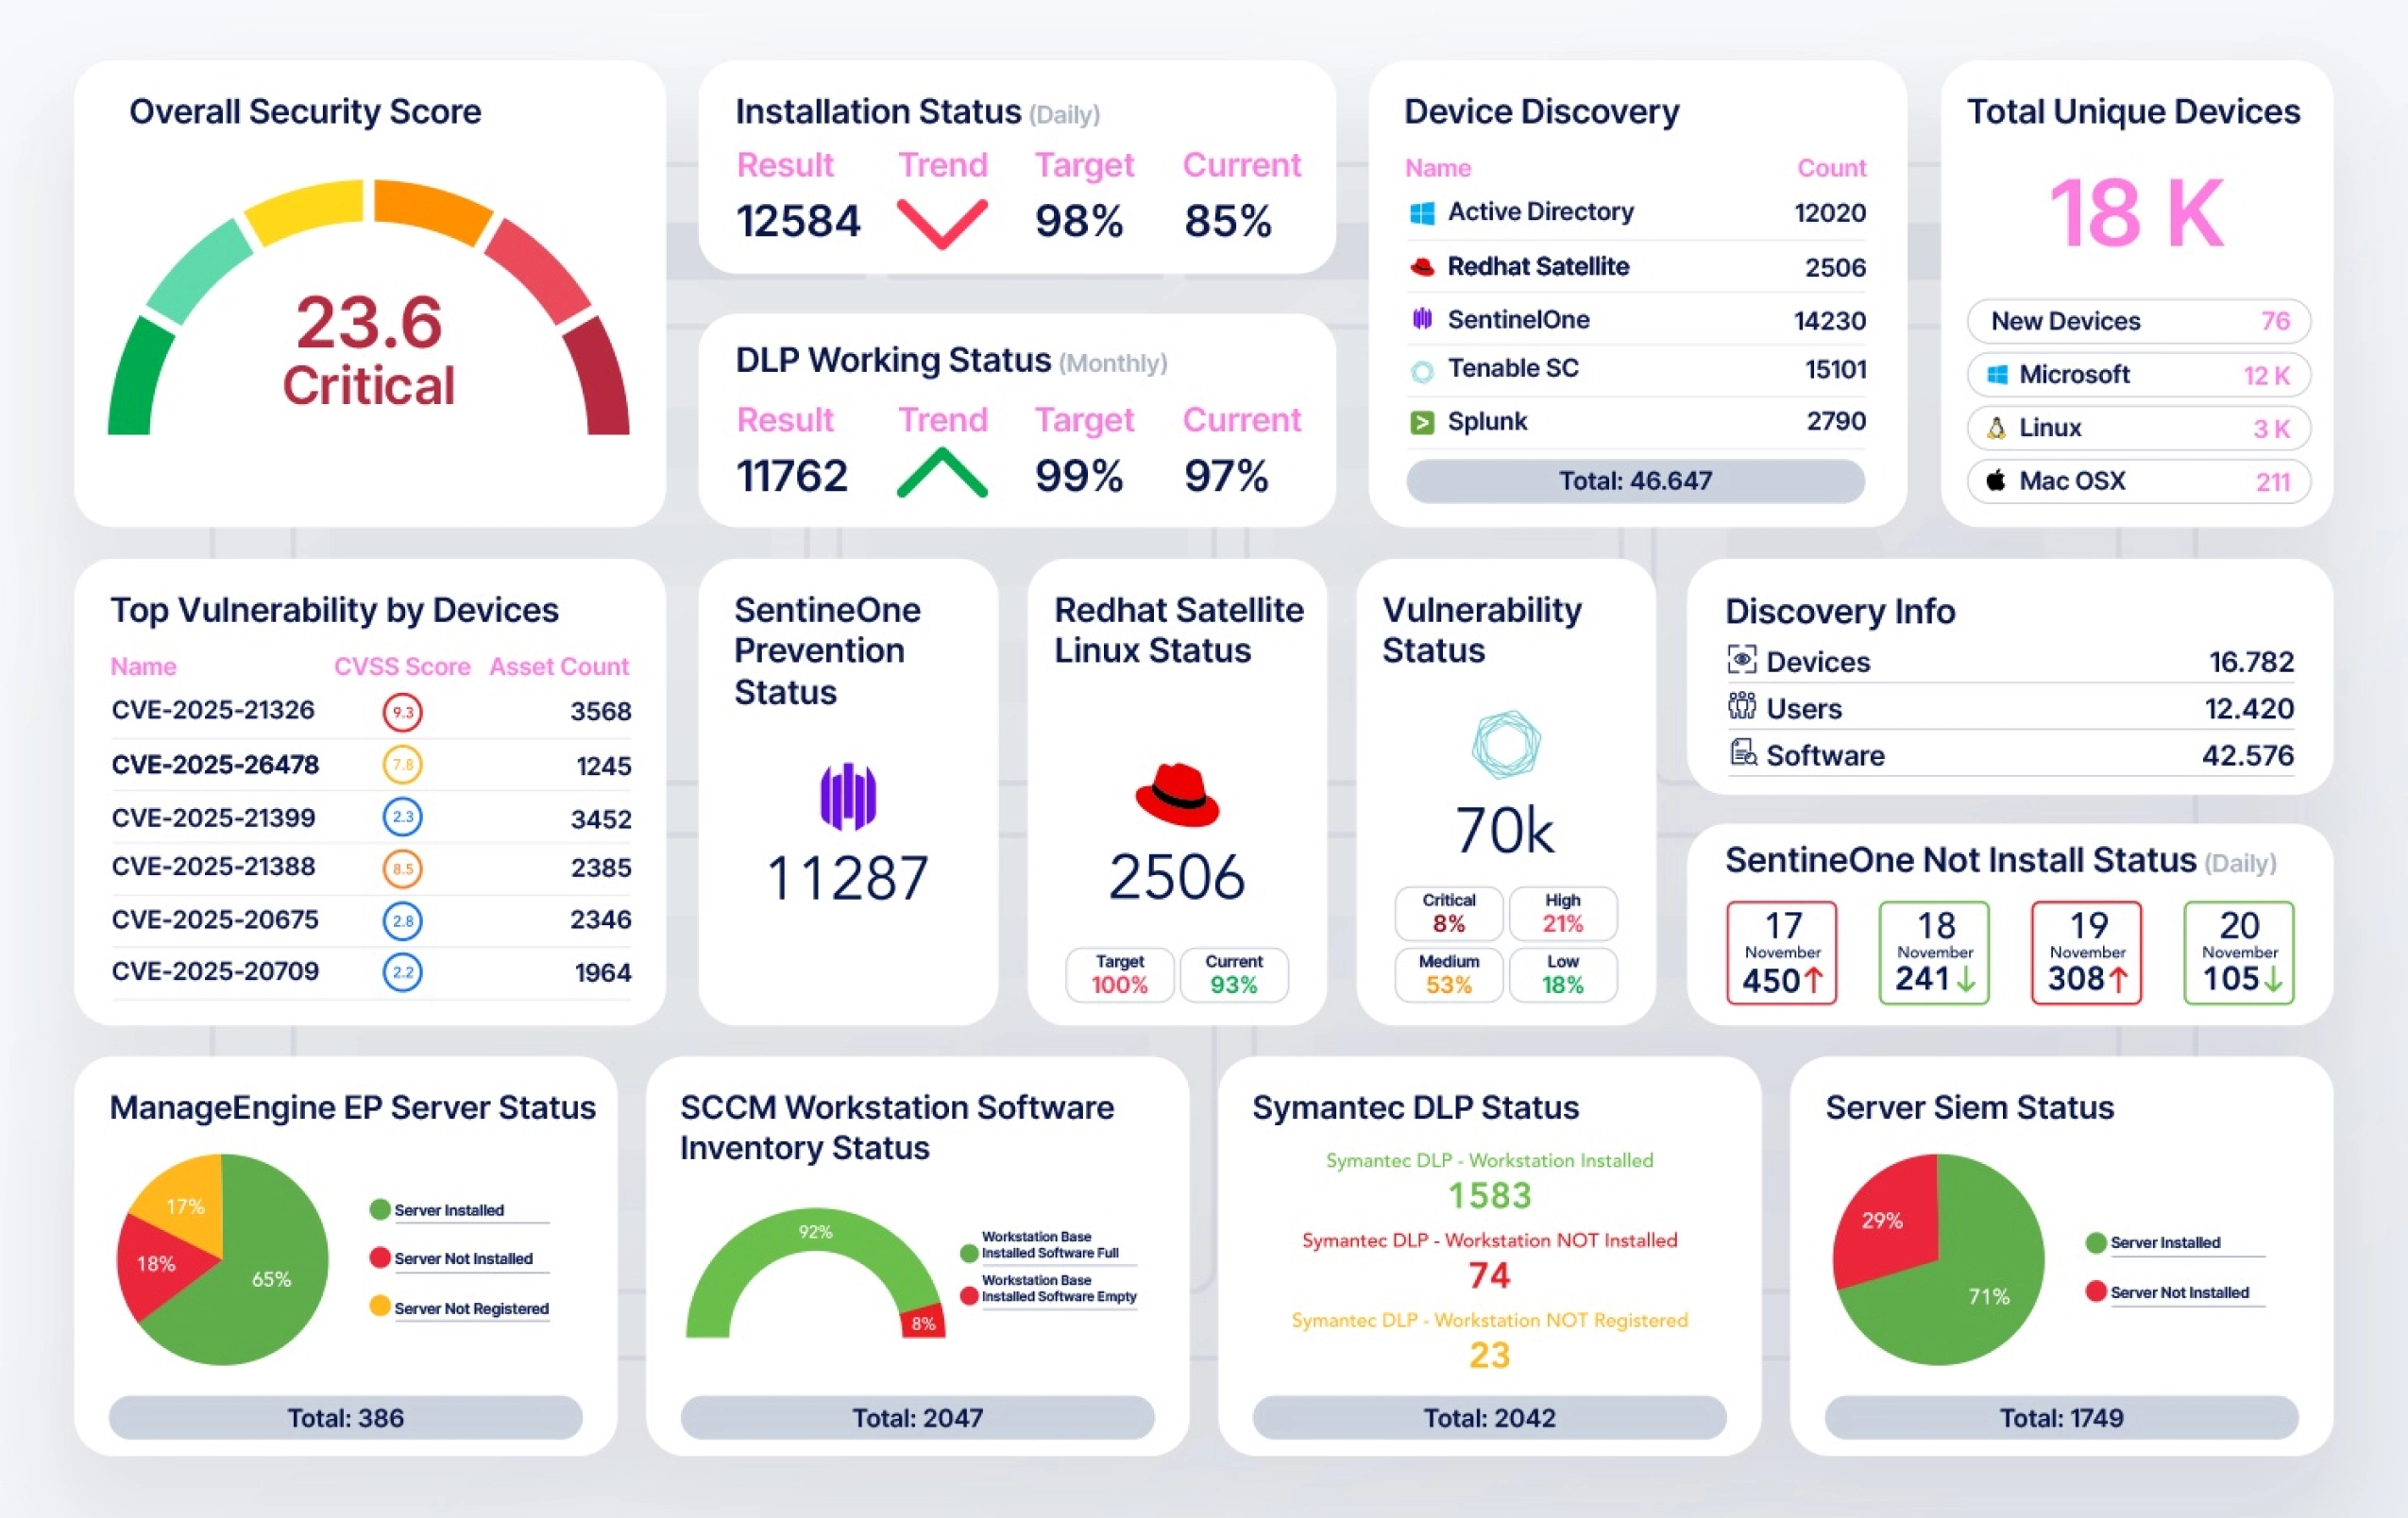
Task: Click the Tenable SC ring icon
Action: click(1421, 371)
